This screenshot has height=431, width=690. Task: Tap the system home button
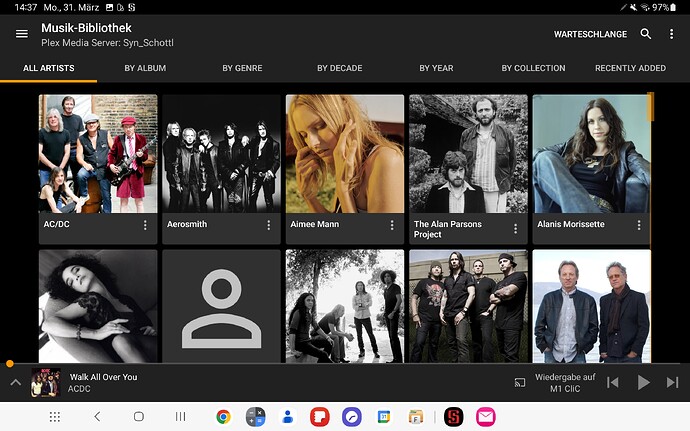pyautogui.click(x=139, y=416)
